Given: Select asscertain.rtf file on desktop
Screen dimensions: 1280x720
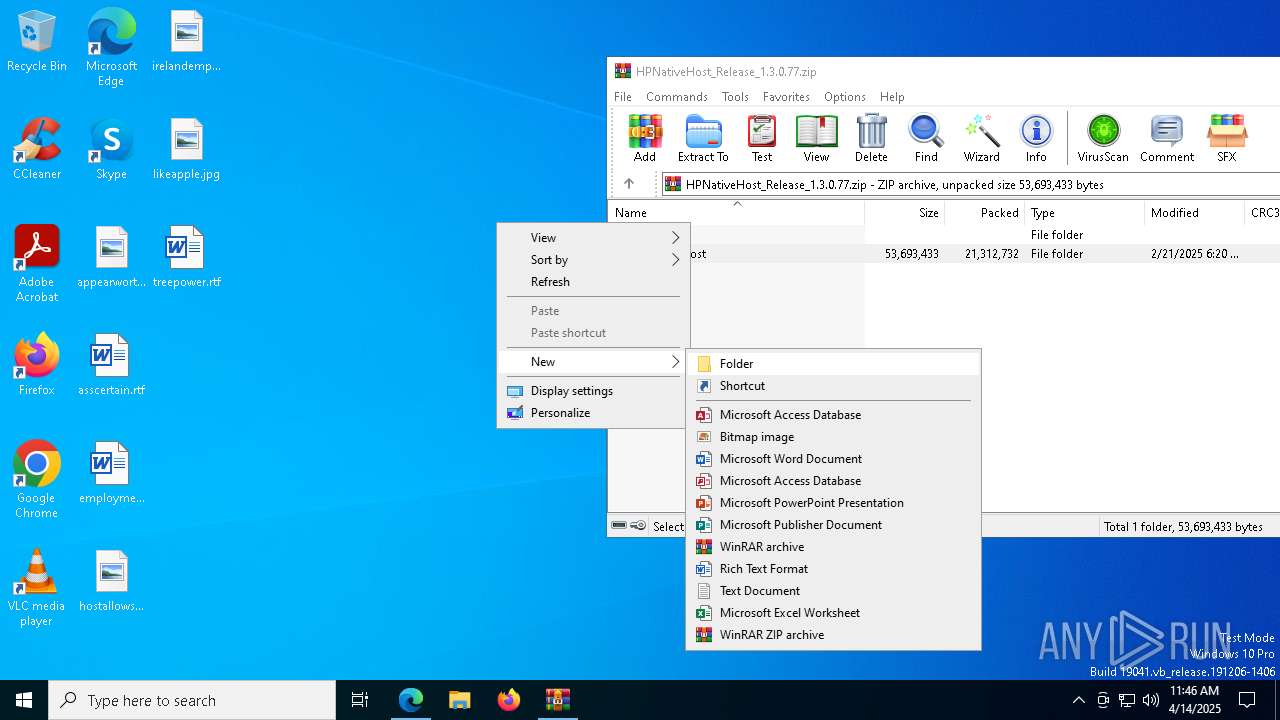Looking at the screenshot, I should (x=111, y=365).
